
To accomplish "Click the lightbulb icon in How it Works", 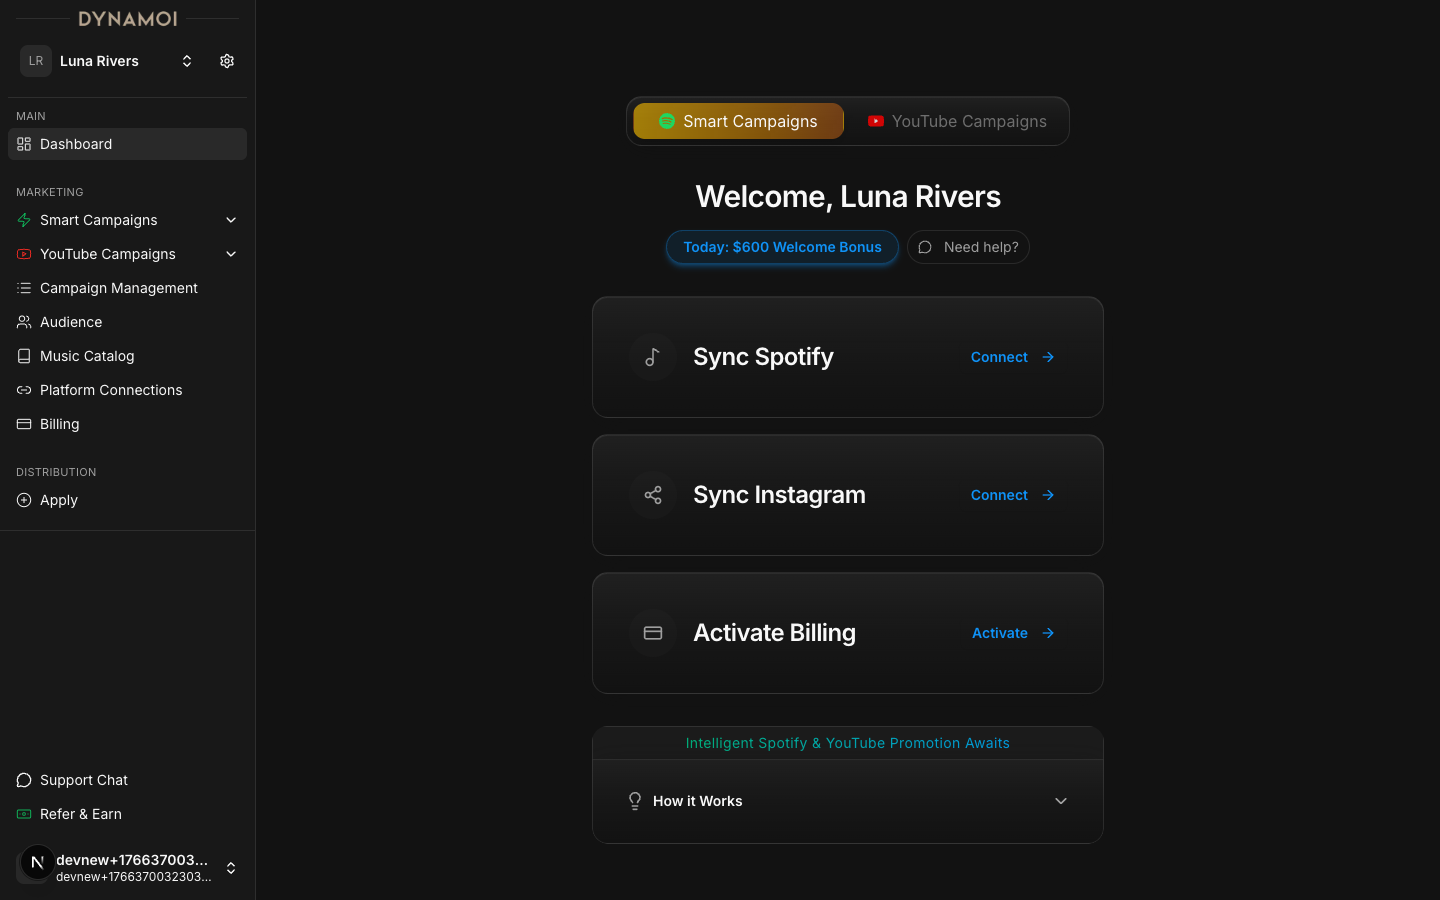I will click(x=635, y=801).
